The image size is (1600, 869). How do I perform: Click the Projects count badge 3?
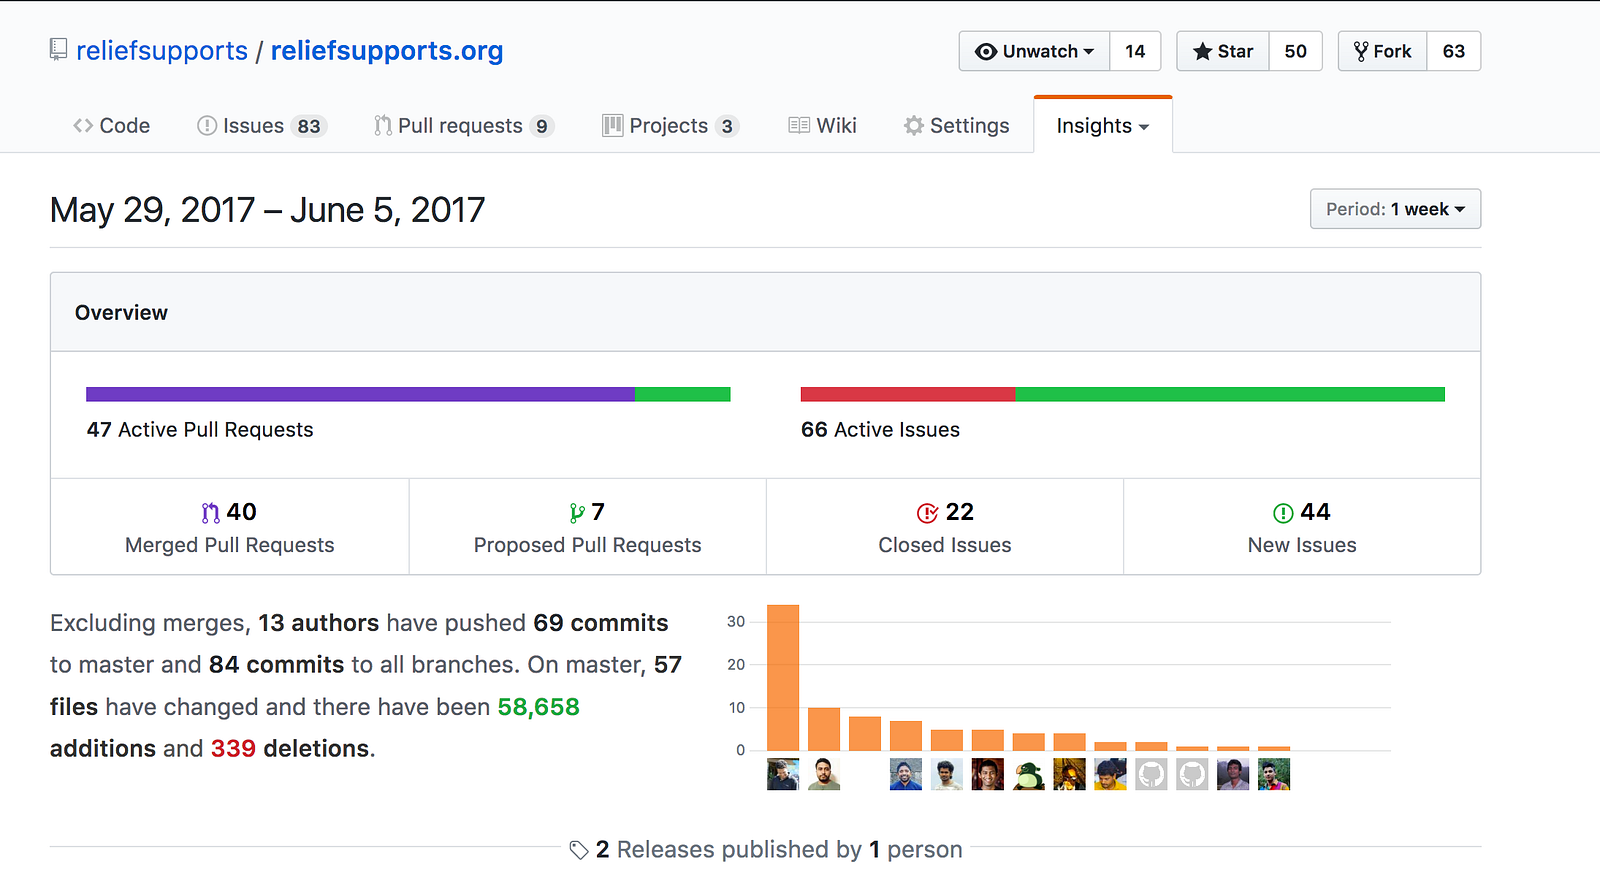[x=727, y=126]
